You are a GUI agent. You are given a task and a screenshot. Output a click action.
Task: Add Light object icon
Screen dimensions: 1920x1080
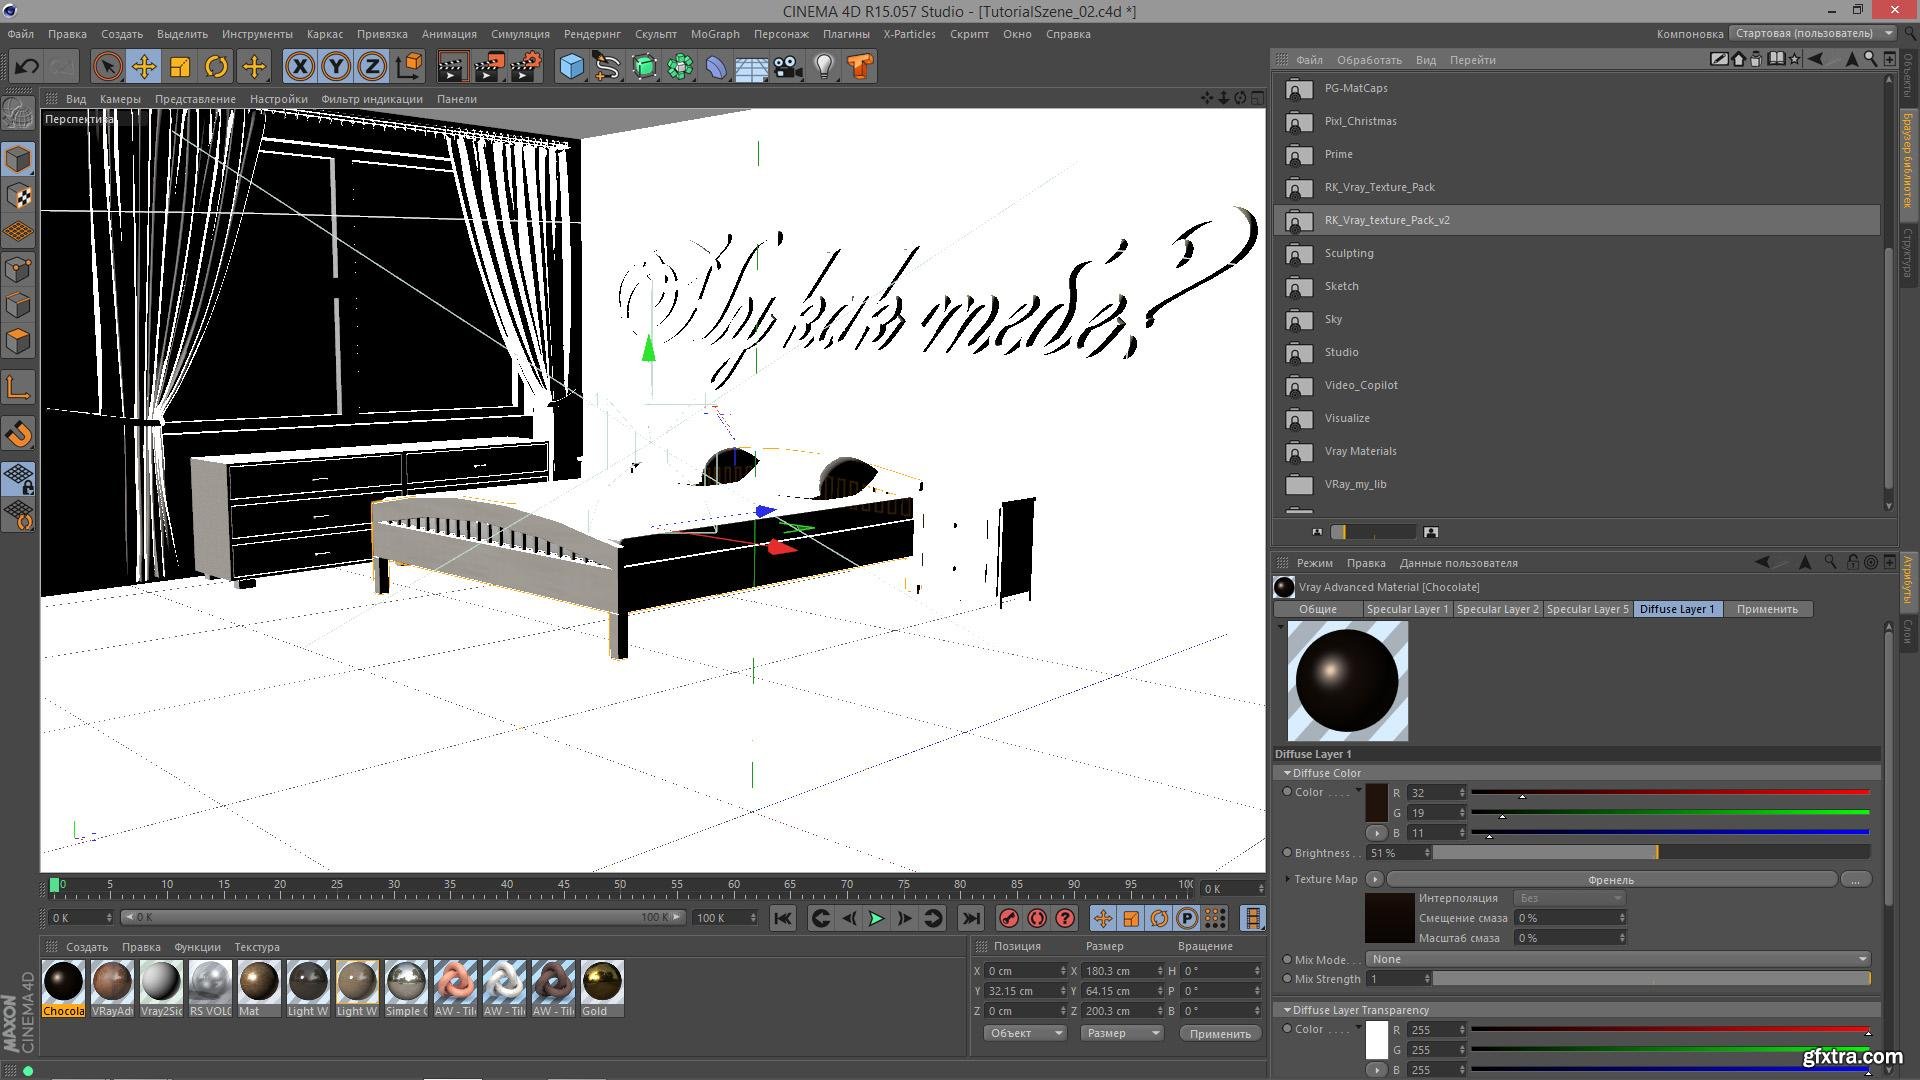[x=824, y=67]
